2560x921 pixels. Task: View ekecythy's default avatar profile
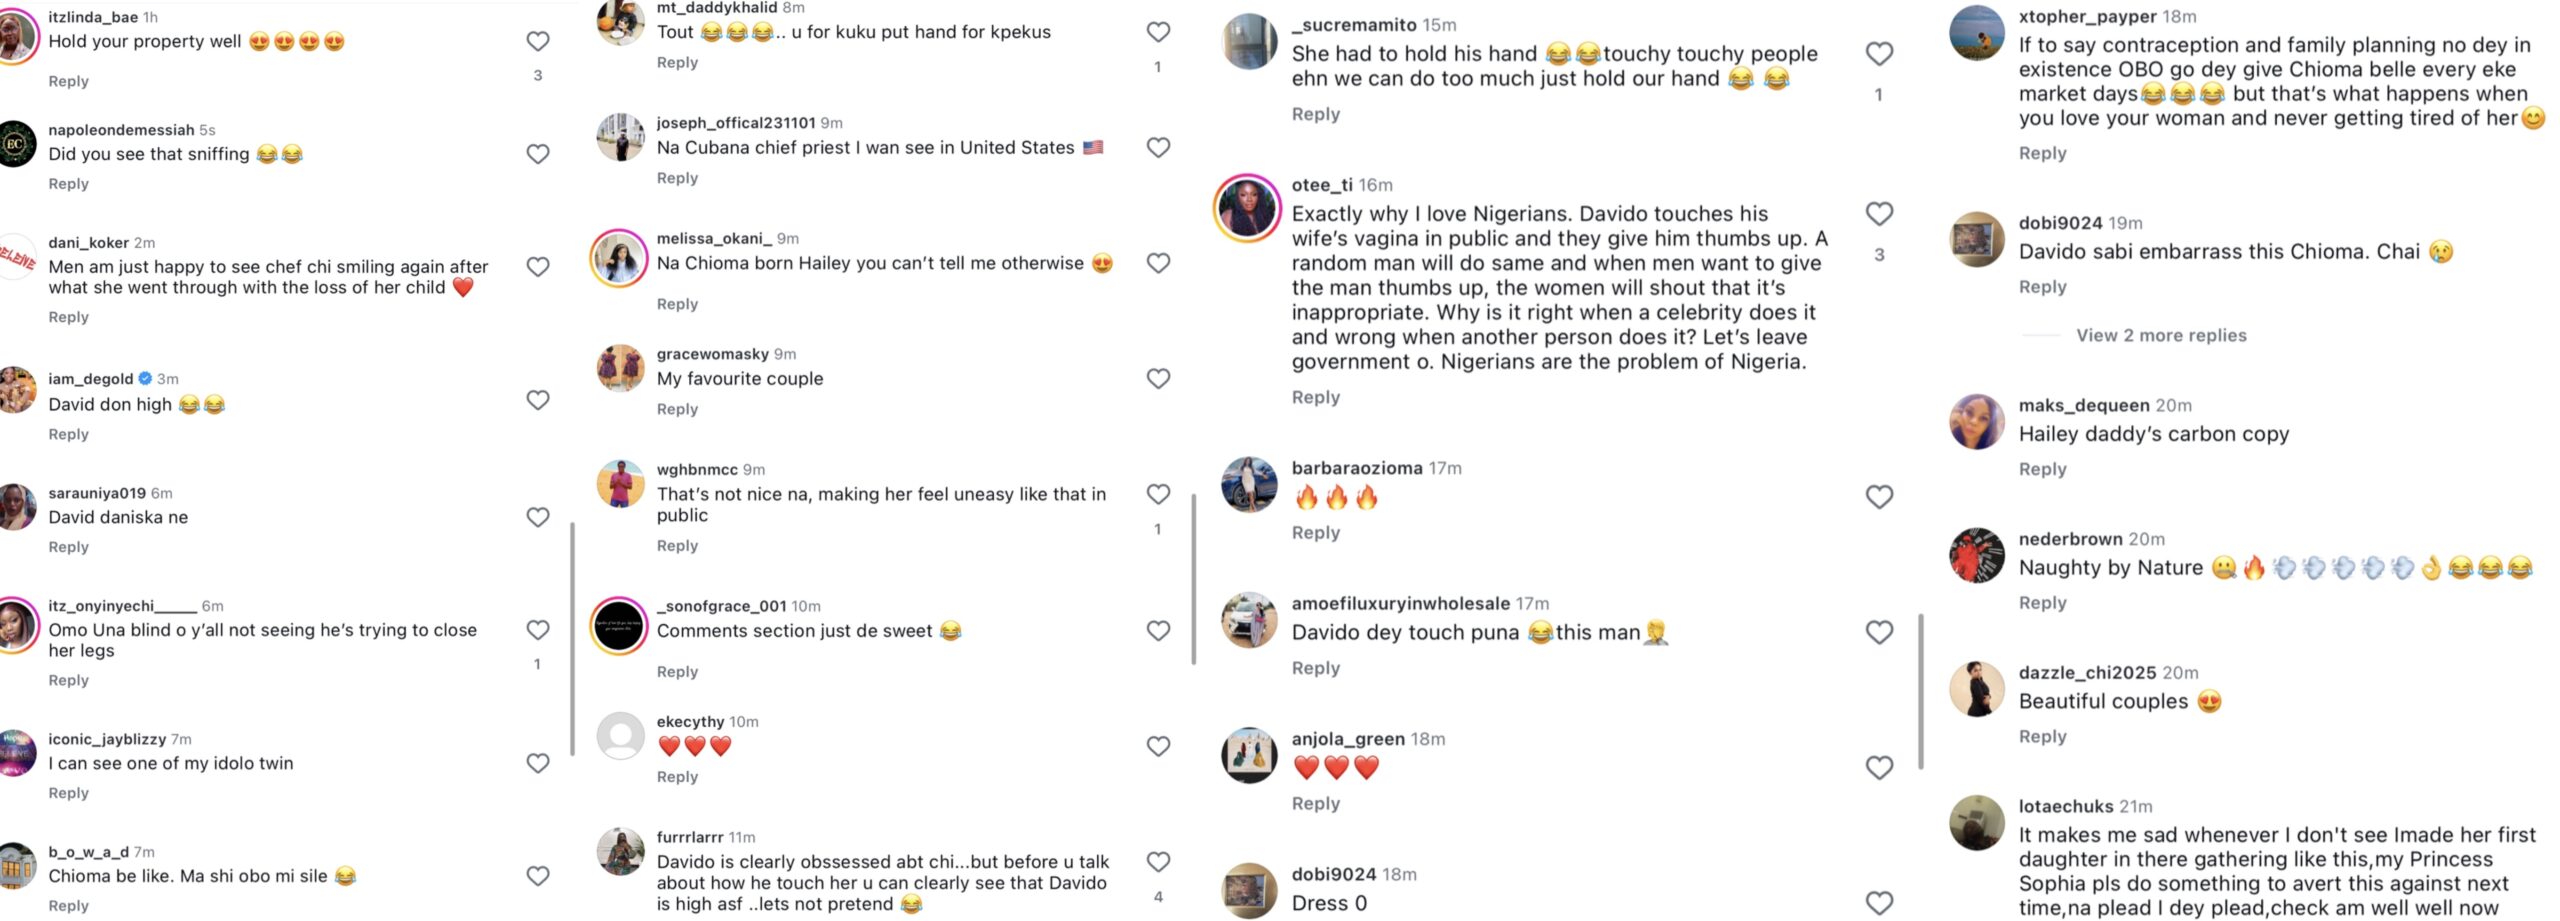point(621,737)
